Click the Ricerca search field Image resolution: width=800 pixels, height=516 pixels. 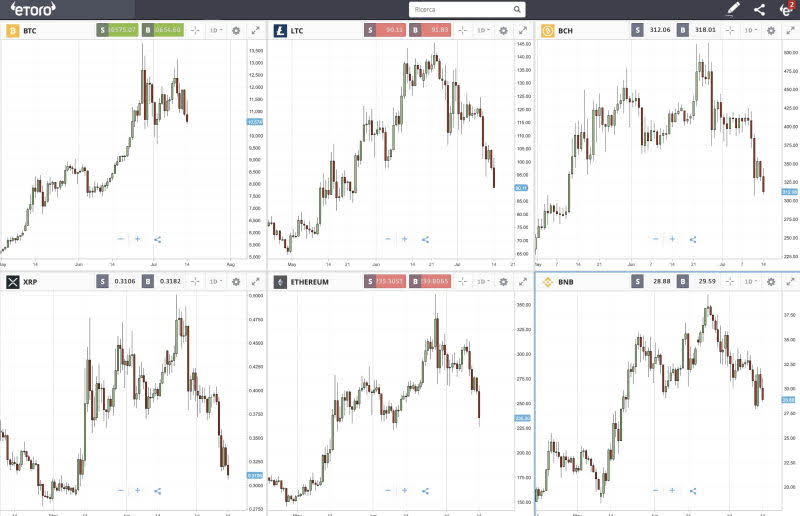coord(466,10)
